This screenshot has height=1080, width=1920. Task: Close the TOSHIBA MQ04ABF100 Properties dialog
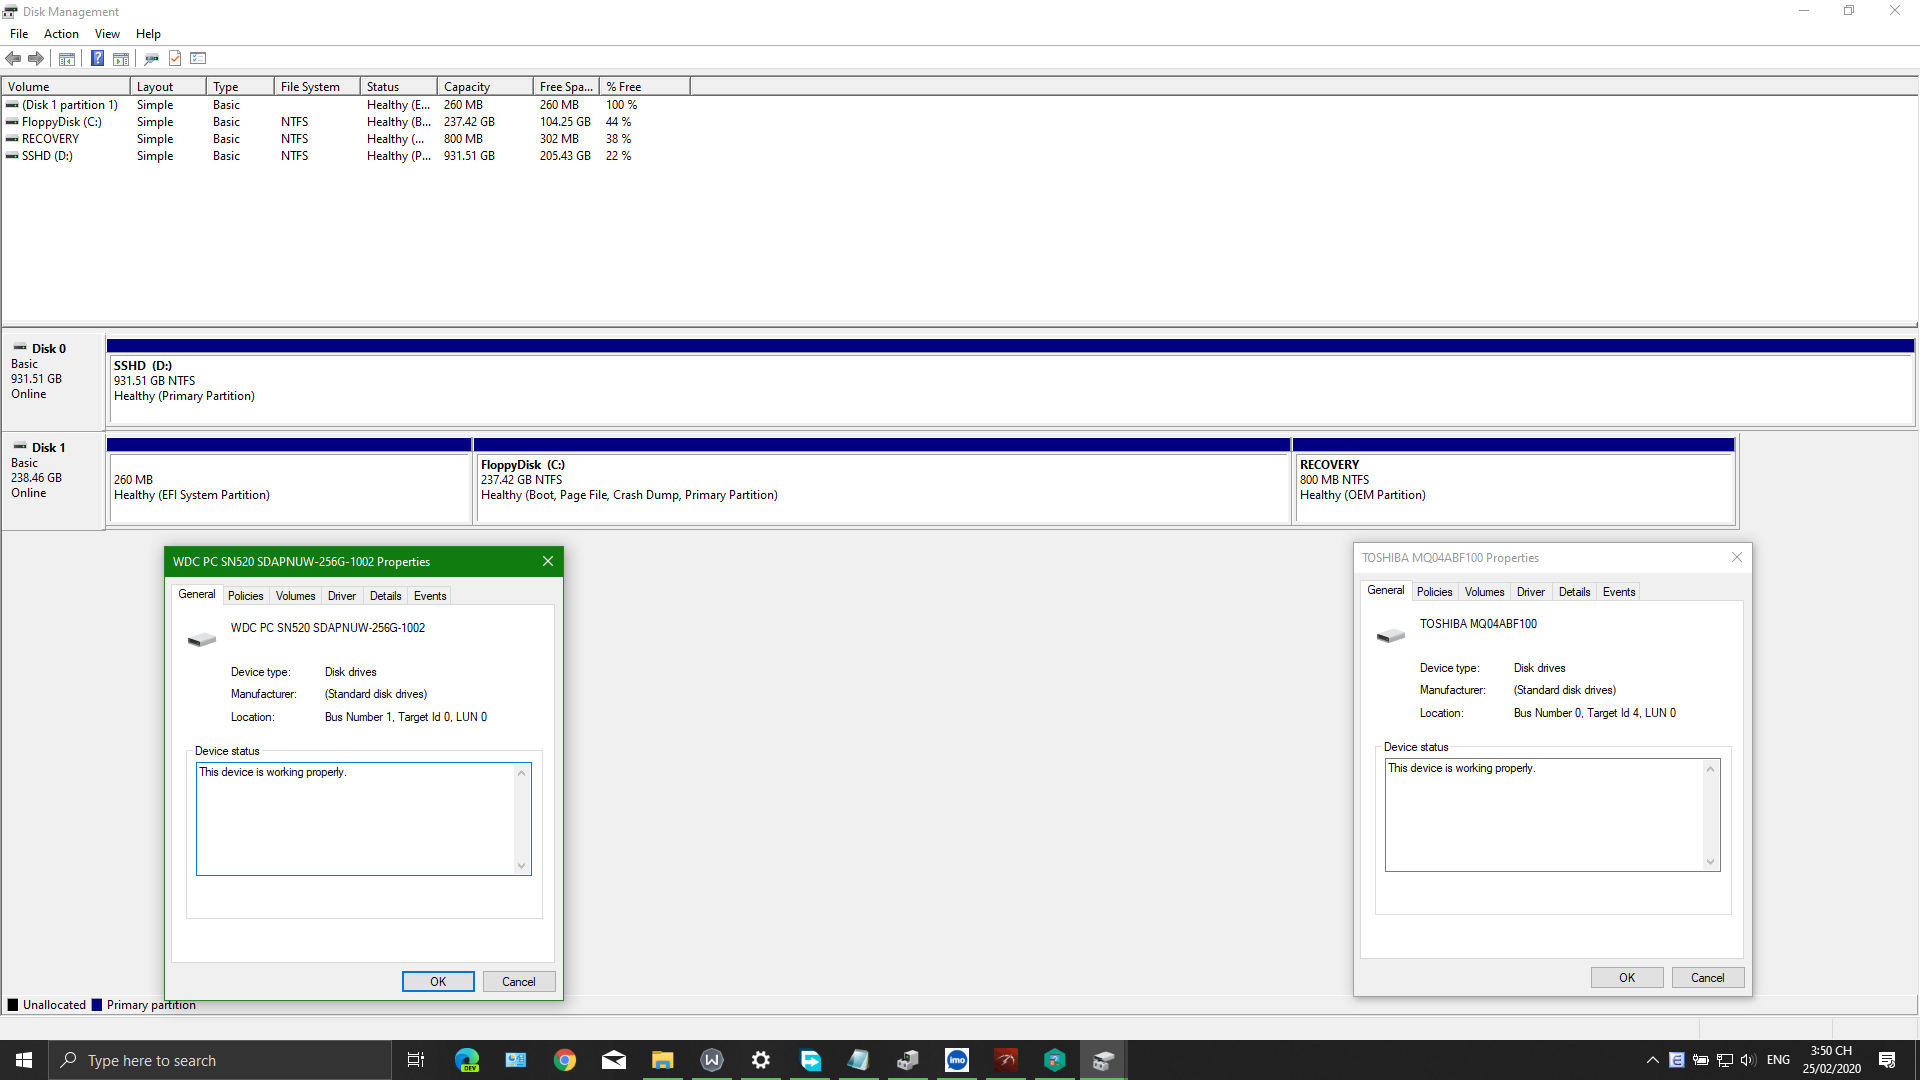(x=1737, y=557)
